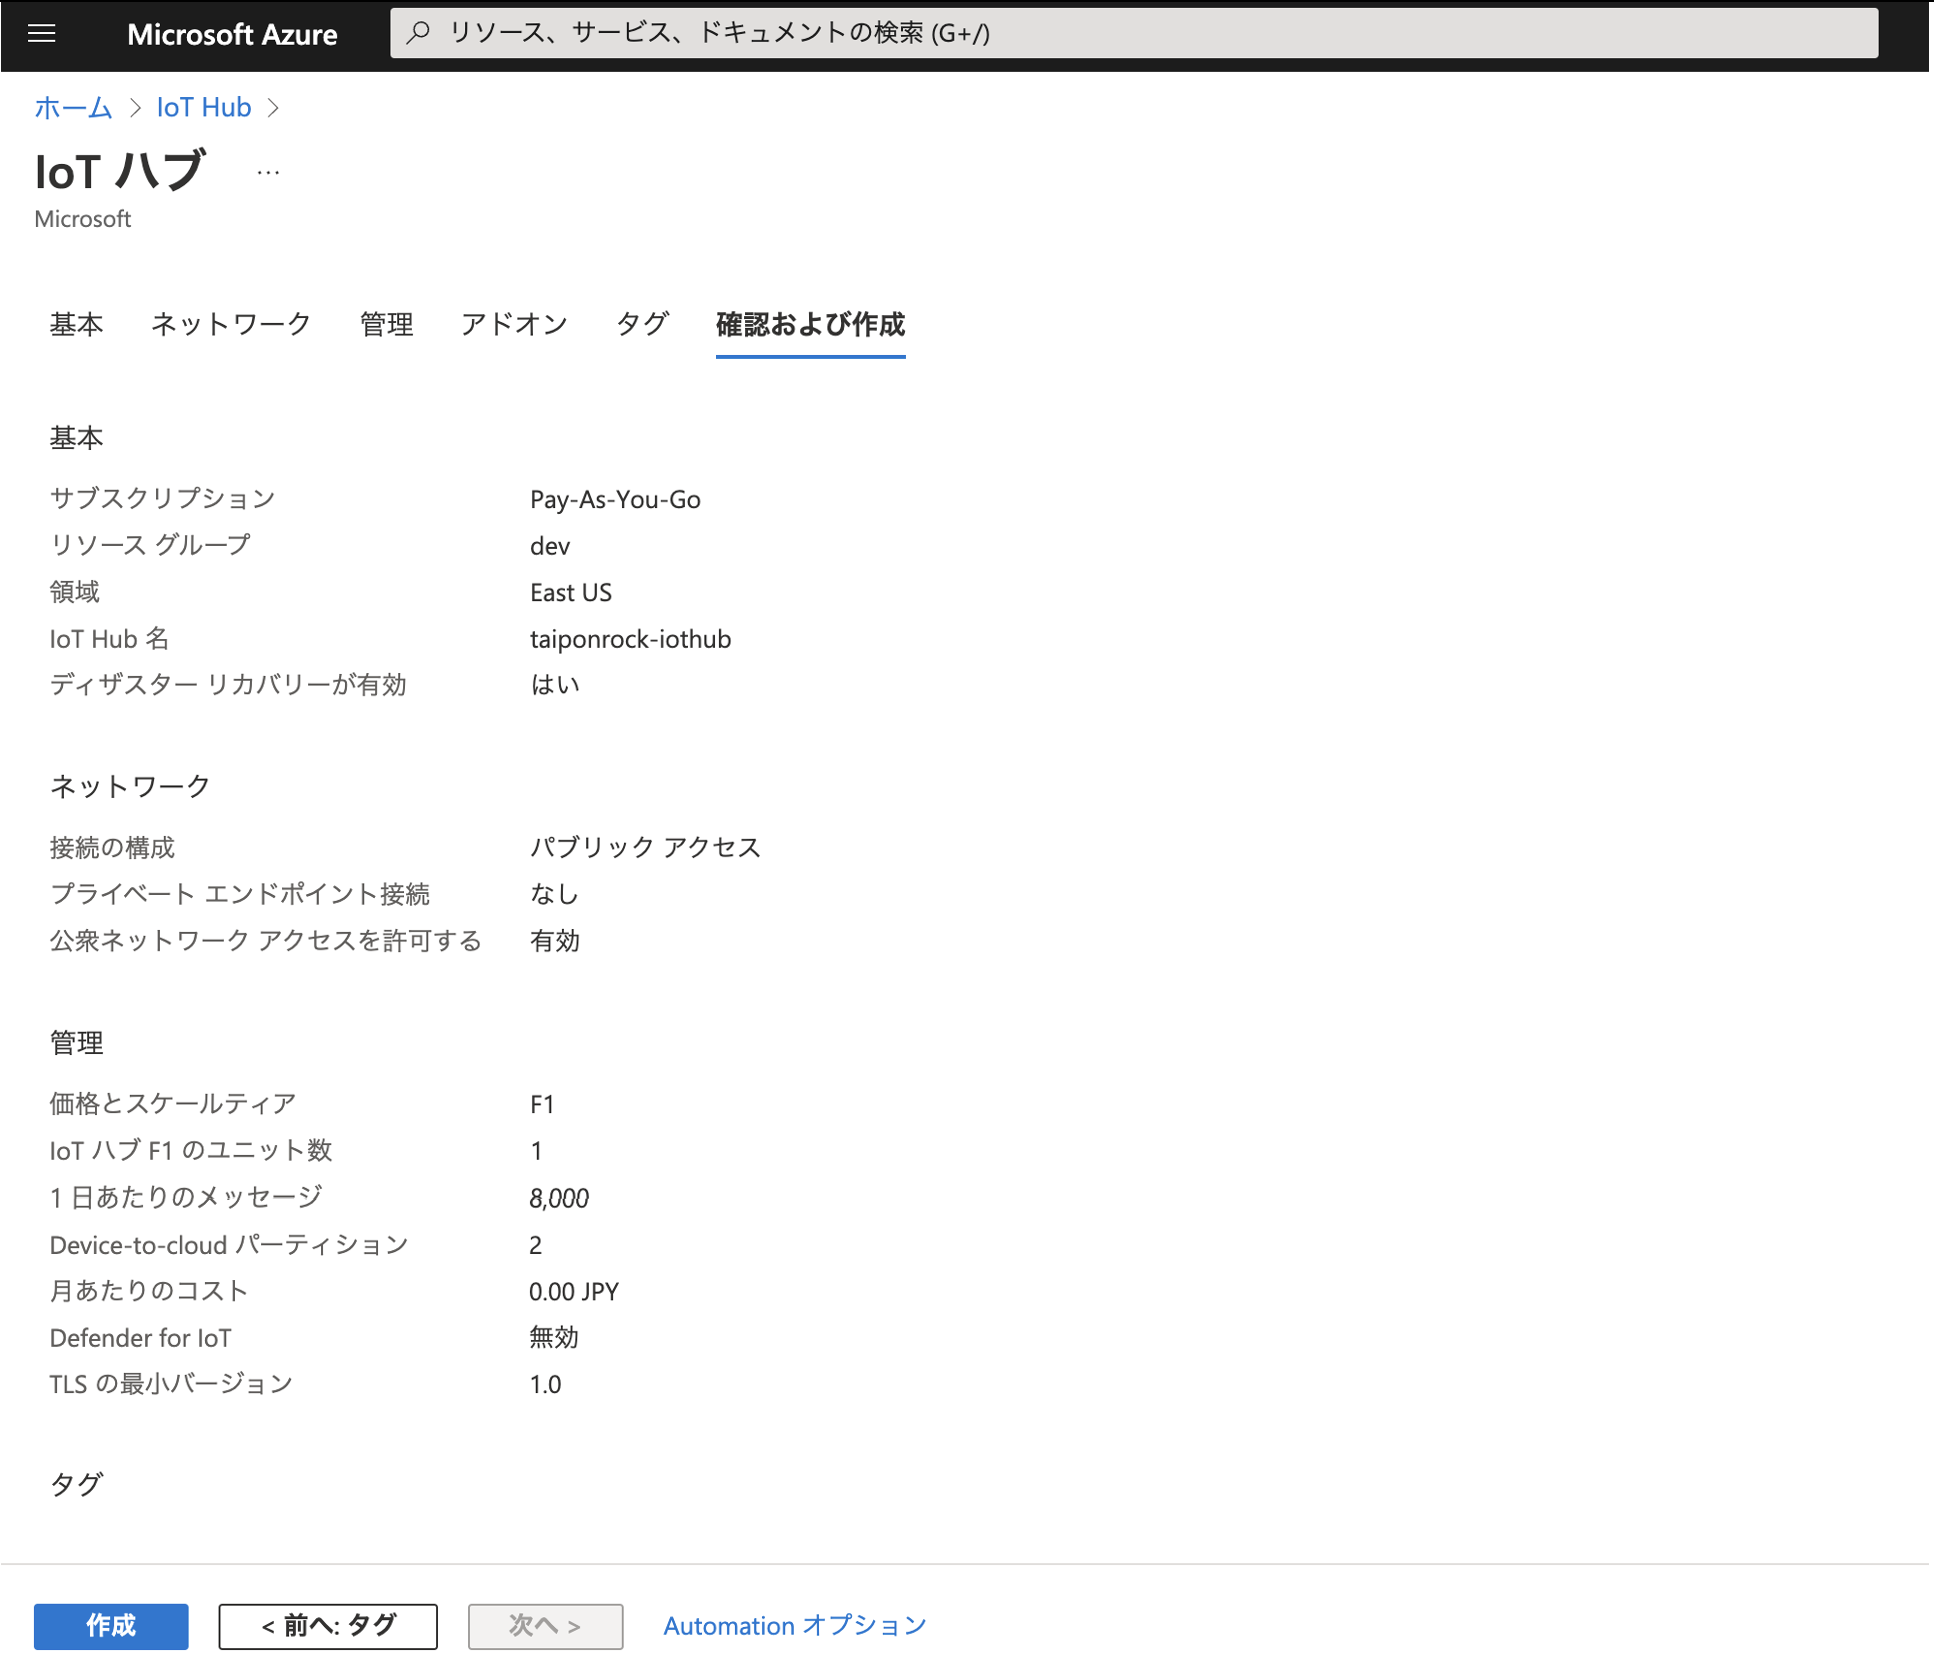
Task: Open the IoT Hub breadcrumb link
Action: pos(203,107)
